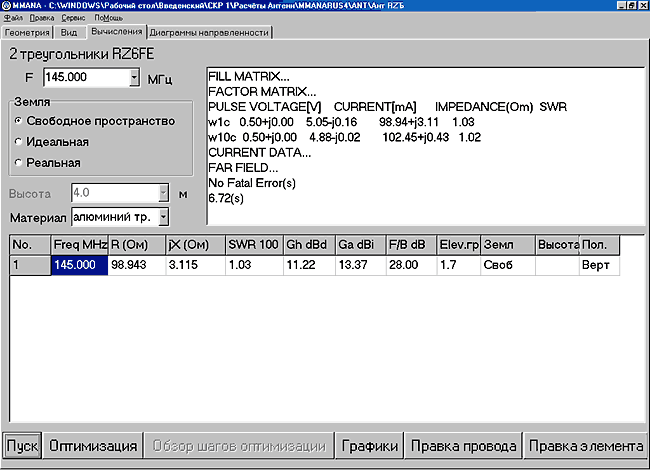Open the Файл menu
This screenshot has height=470, width=650.
(11, 19)
